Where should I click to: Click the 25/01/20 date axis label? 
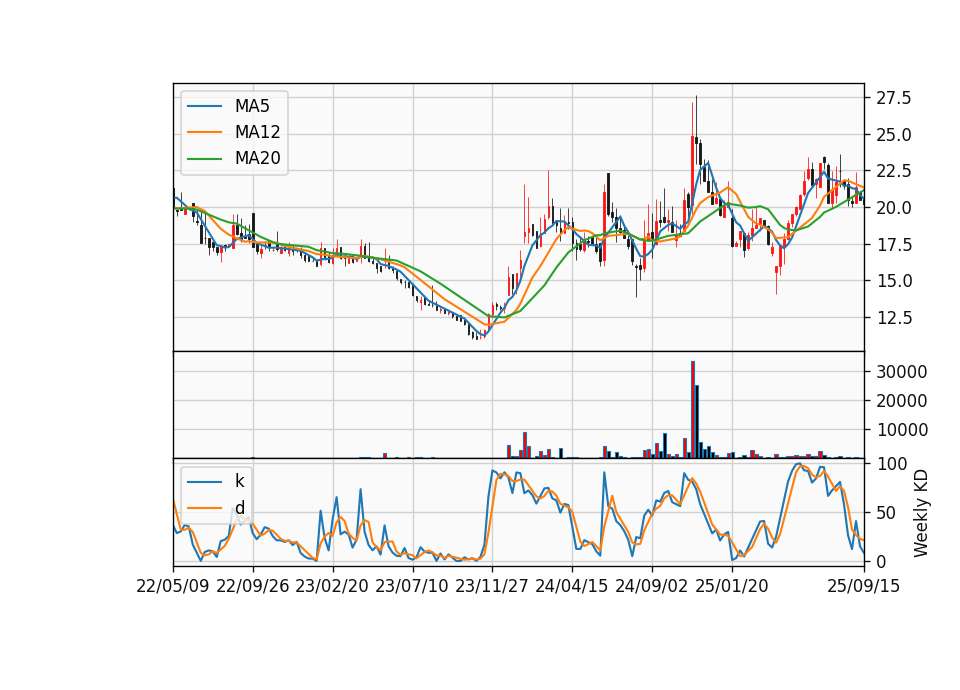coord(732,586)
